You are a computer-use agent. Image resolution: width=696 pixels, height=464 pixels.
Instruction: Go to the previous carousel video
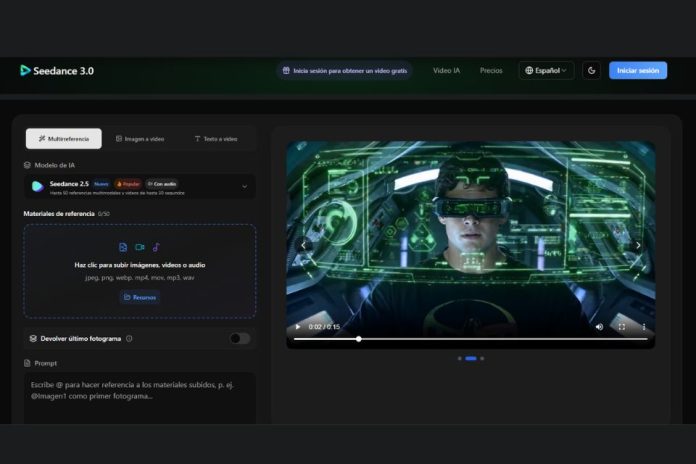coord(304,245)
